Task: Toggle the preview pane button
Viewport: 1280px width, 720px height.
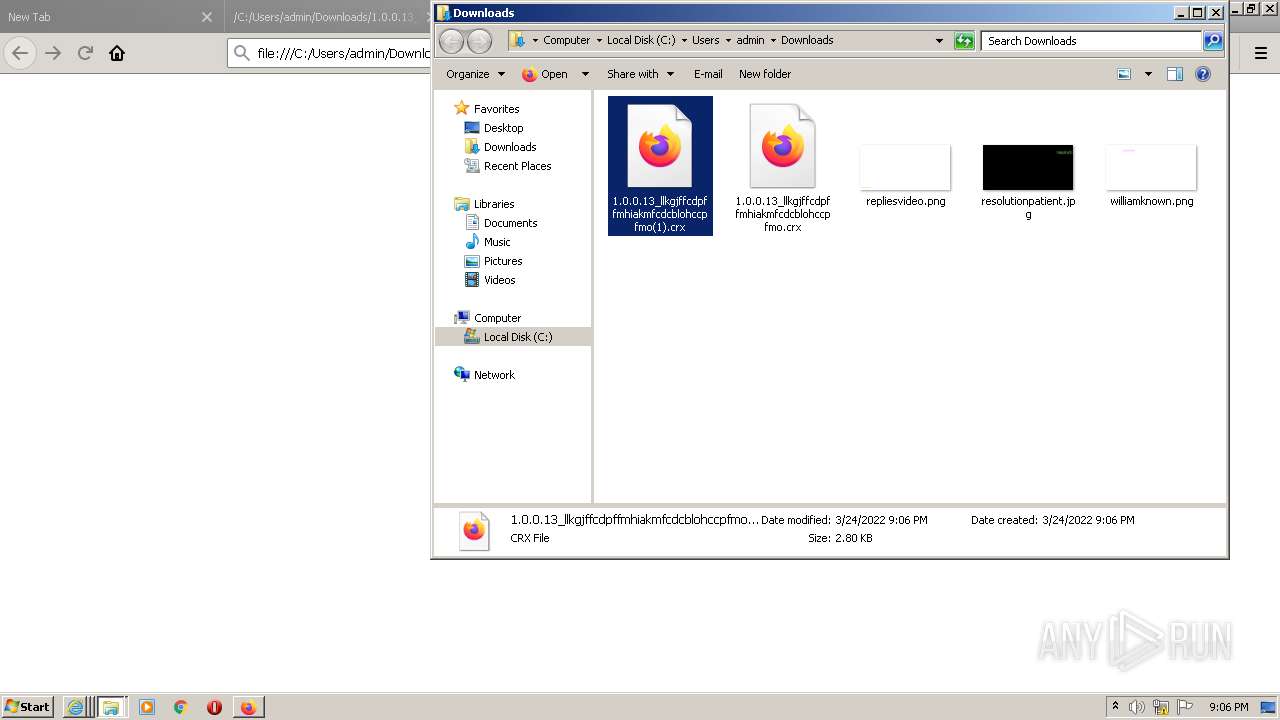Action: pyautogui.click(x=1175, y=74)
